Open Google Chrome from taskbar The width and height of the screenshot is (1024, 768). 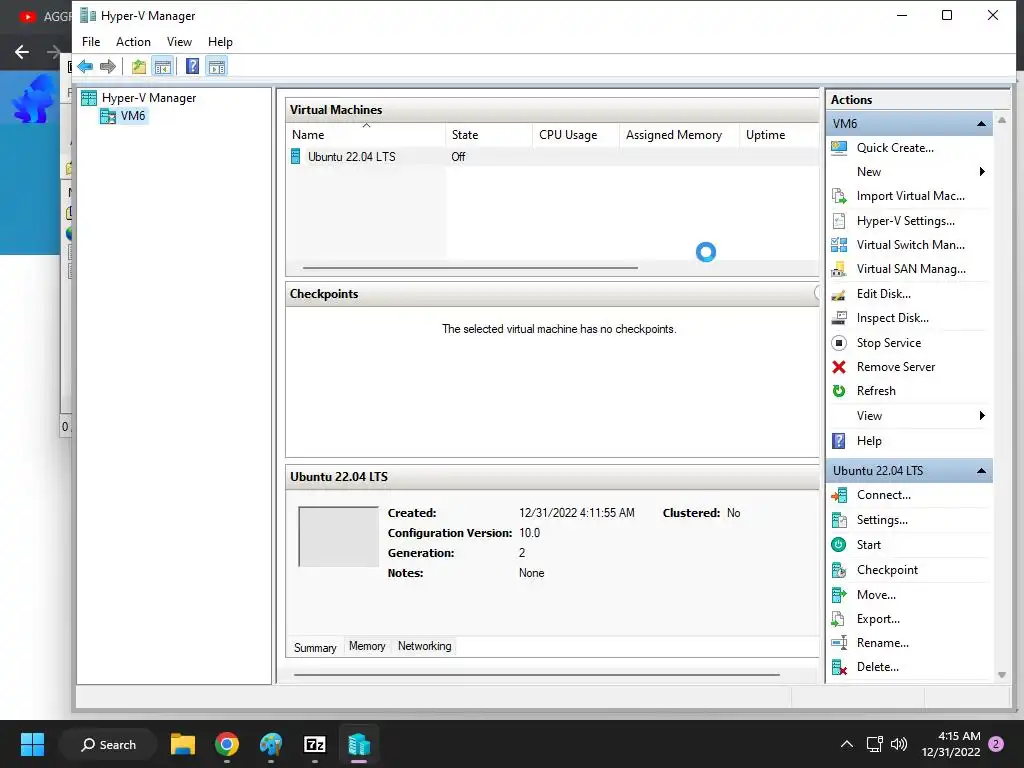click(x=227, y=744)
